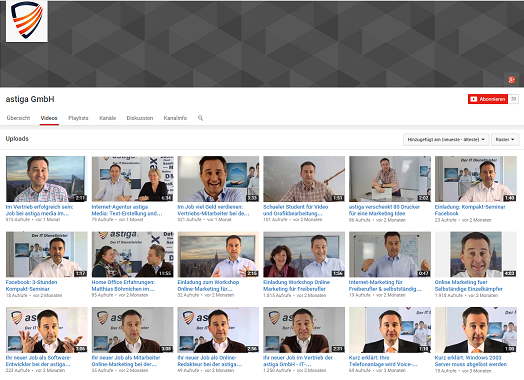Click title link 'Im Vertrieb erfolgreich sein'

tap(39, 210)
